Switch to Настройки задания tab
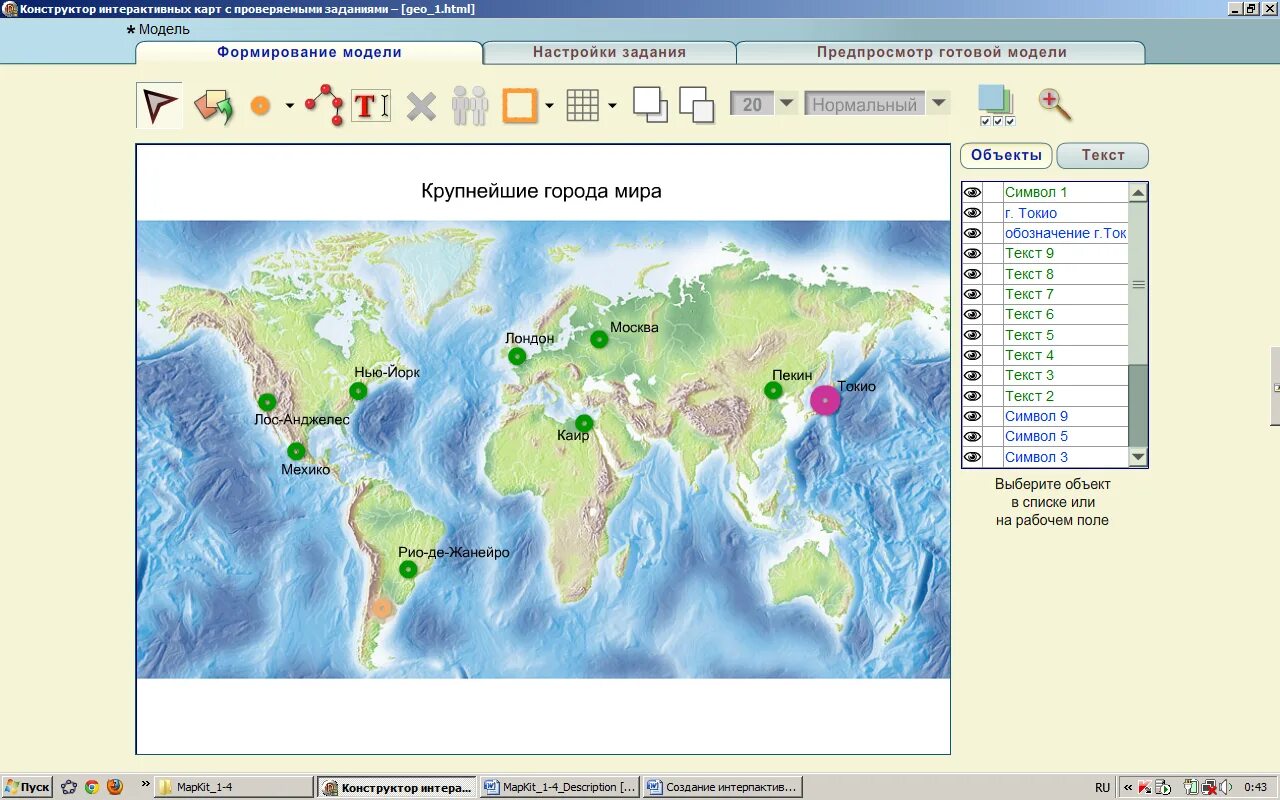The height and width of the screenshot is (800, 1280). pos(609,52)
